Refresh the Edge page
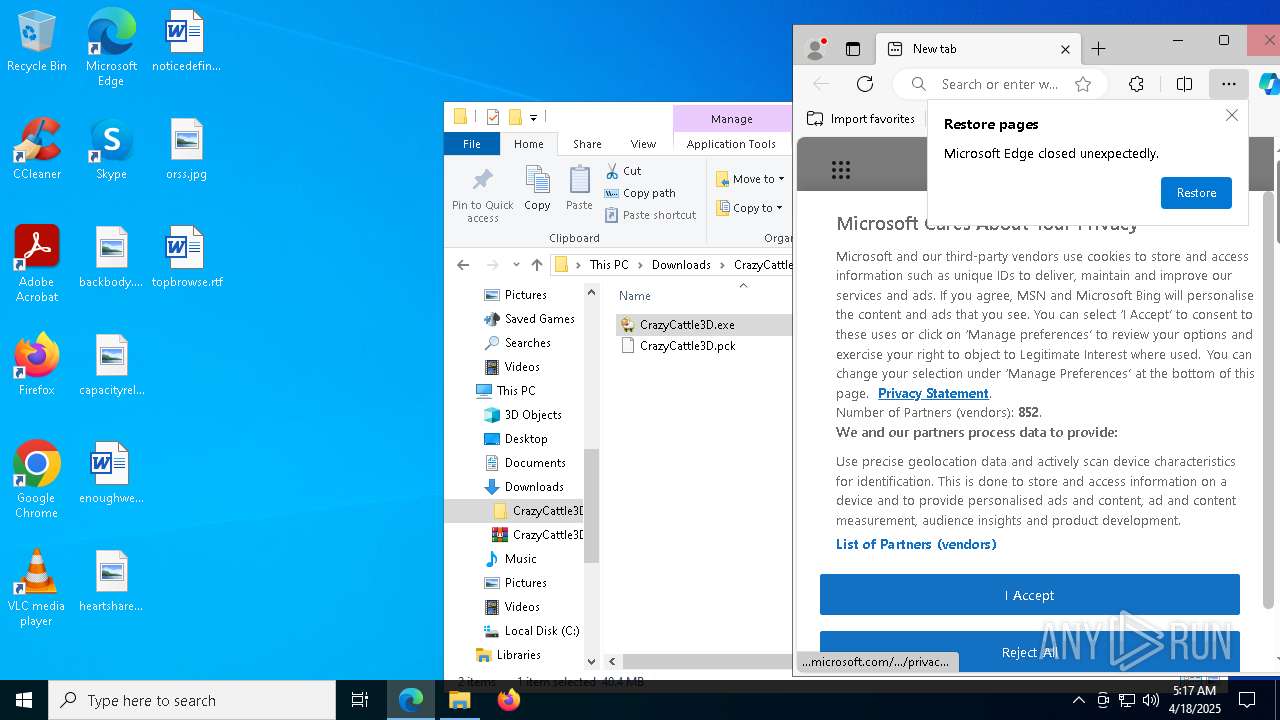The height and width of the screenshot is (720, 1280). tap(865, 84)
